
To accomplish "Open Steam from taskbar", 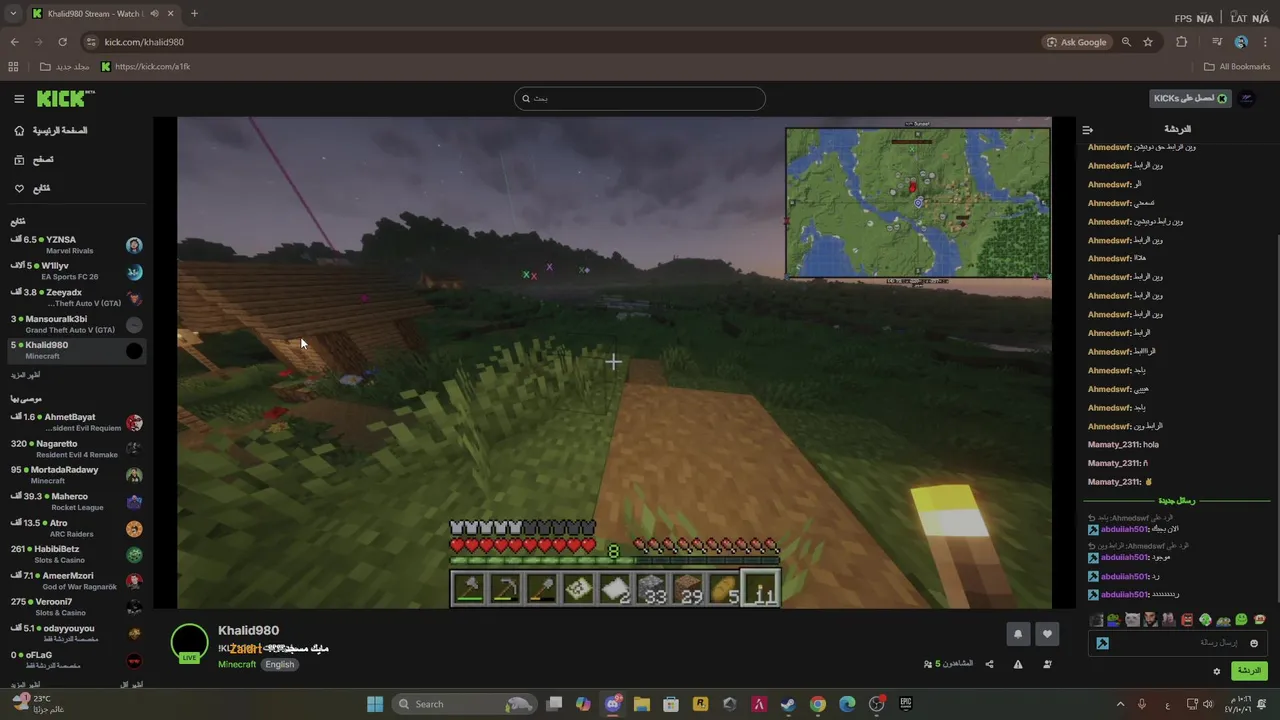I will [x=788, y=704].
